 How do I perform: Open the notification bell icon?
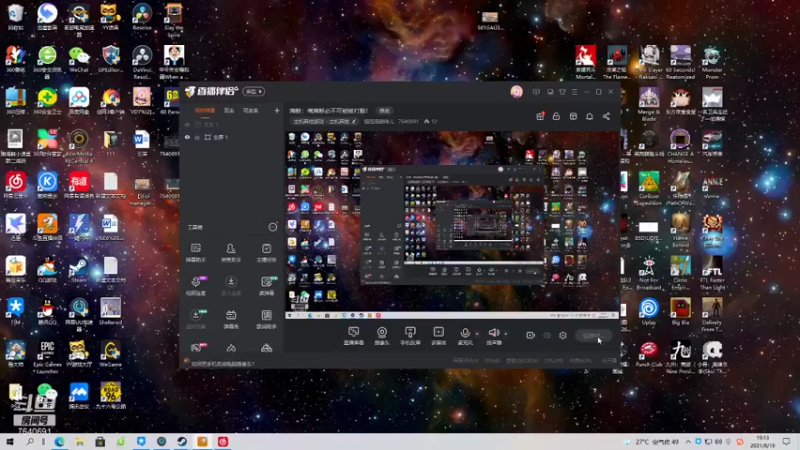(589, 116)
